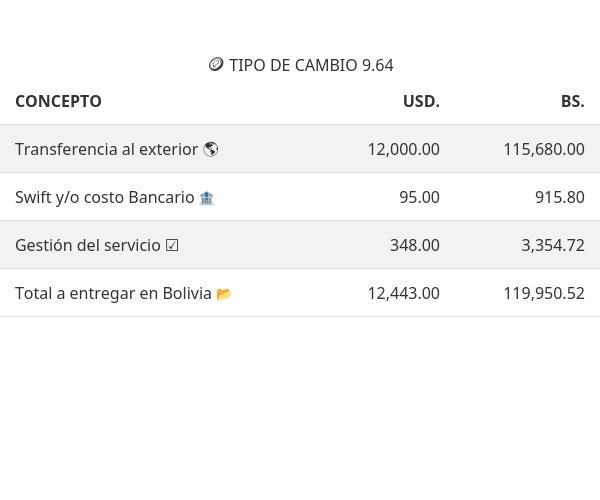Click the 115,680.00 Bs amount
The height and width of the screenshot is (500, 600).
pyautogui.click(x=543, y=149)
